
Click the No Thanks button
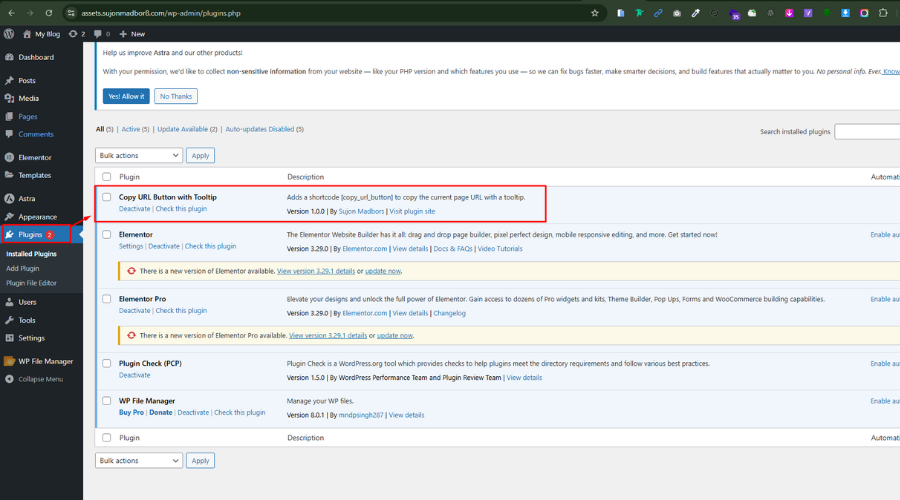point(176,96)
